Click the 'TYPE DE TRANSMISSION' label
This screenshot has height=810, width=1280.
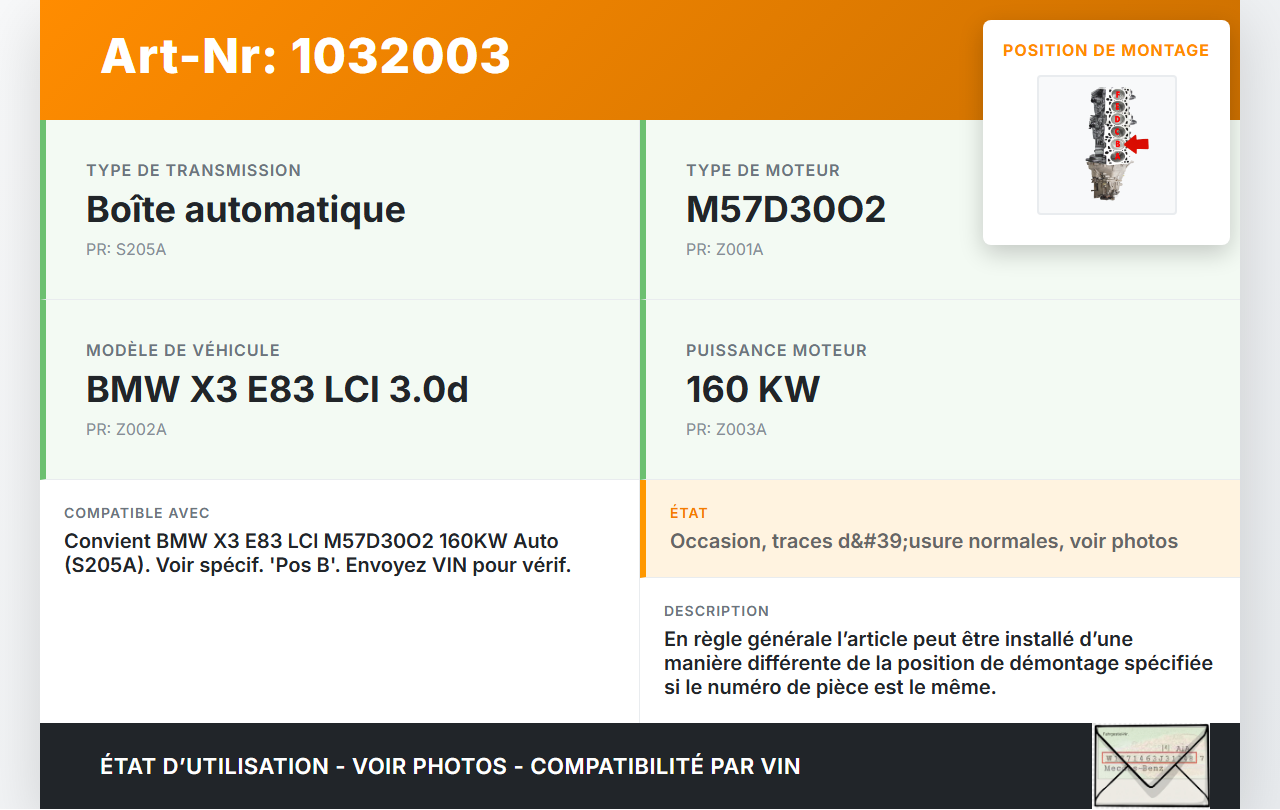tap(194, 171)
